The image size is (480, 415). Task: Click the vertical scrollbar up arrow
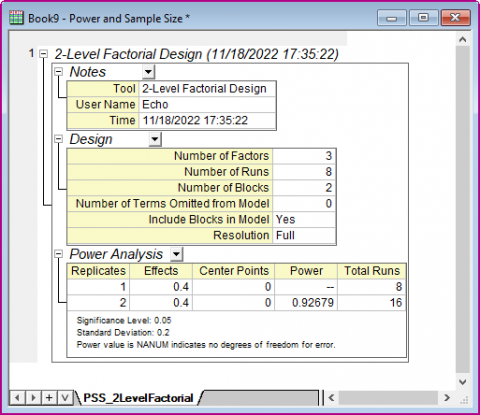tap(462, 40)
